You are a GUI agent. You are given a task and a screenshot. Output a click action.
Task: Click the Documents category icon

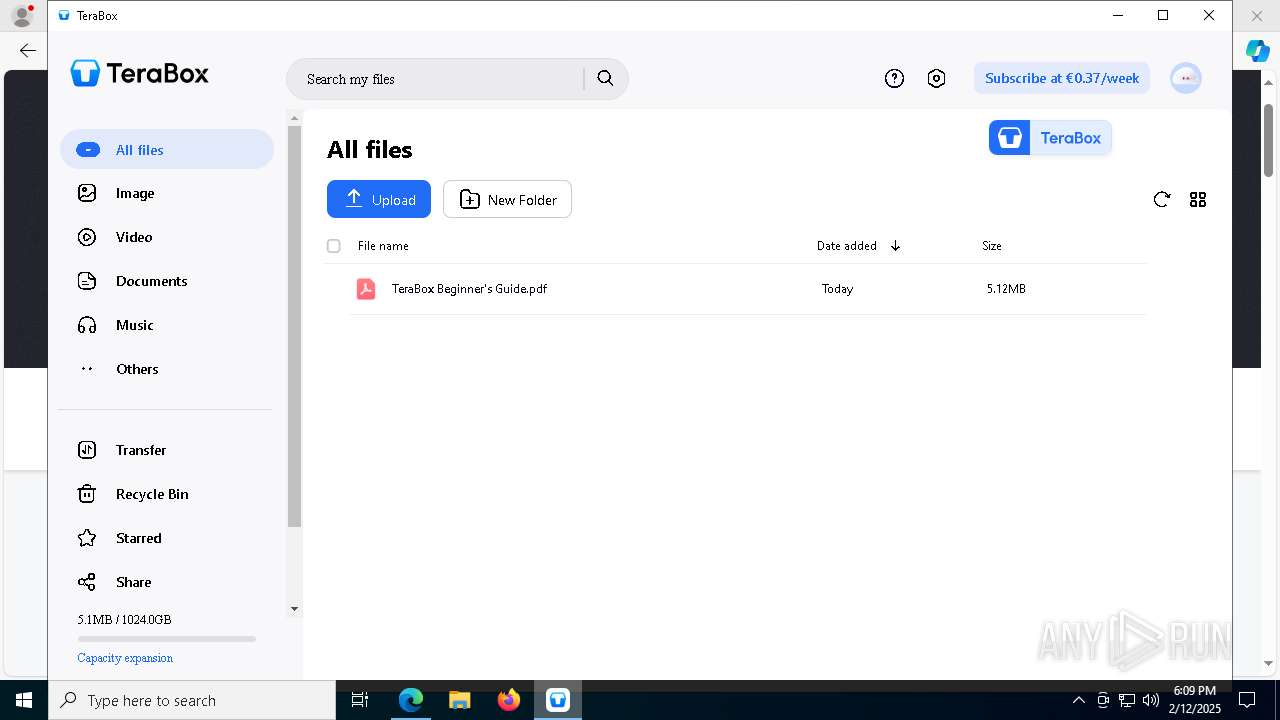(87, 281)
